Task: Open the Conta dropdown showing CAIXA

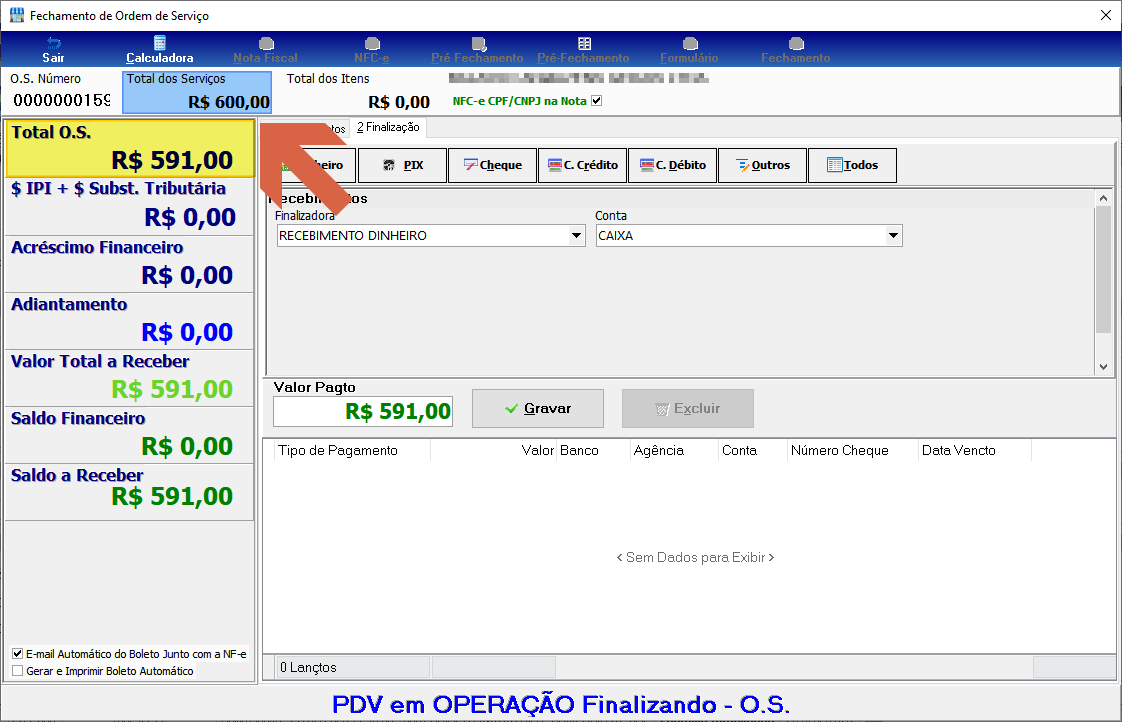Action: pos(893,235)
